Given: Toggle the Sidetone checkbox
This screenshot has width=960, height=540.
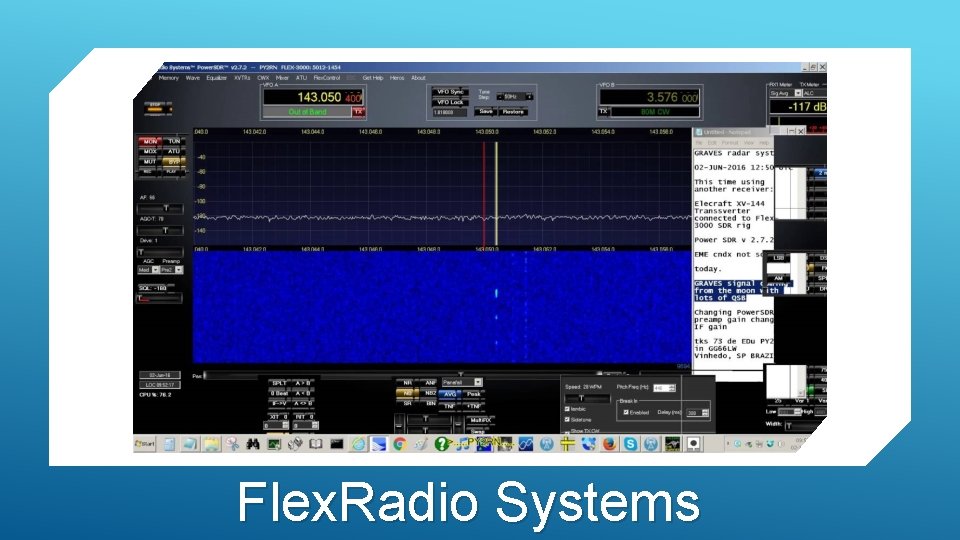Looking at the screenshot, I should pyautogui.click(x=567, y=420).
